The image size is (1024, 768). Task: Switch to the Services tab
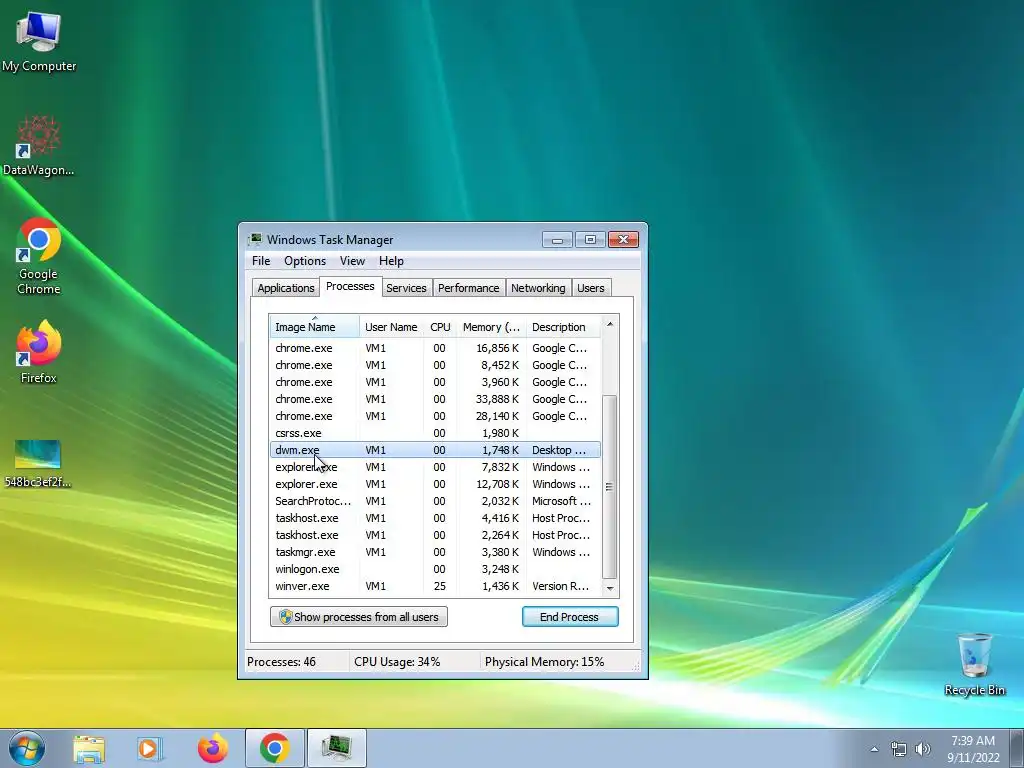[x=406, y=288]
